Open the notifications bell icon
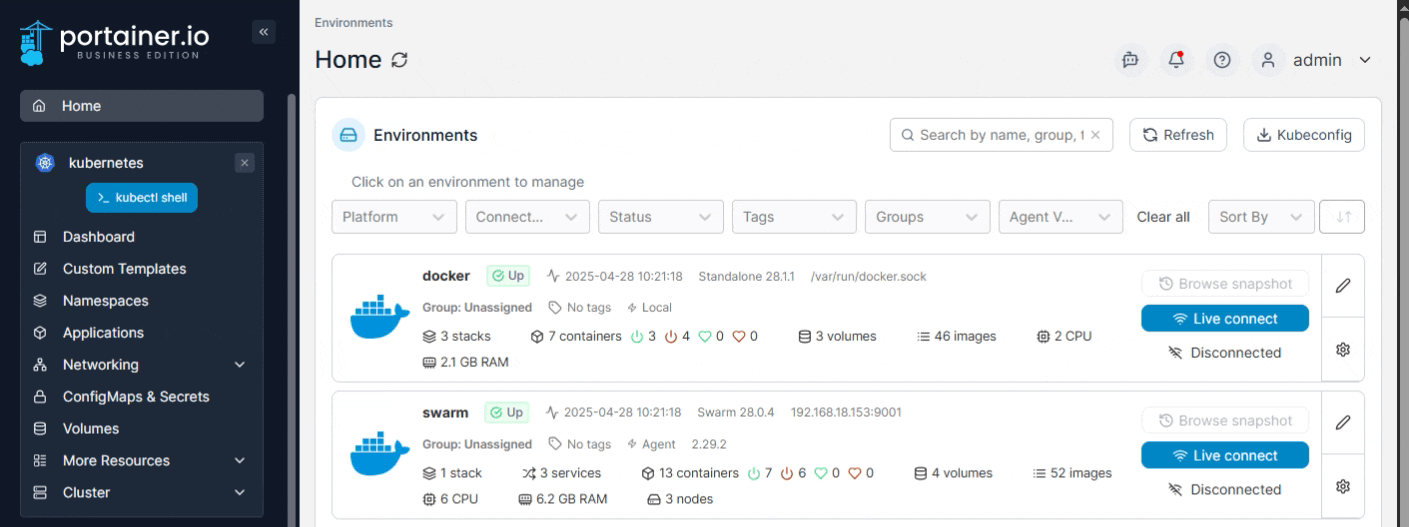The width and height of the screenshot is (1409, 527). 1176,60
